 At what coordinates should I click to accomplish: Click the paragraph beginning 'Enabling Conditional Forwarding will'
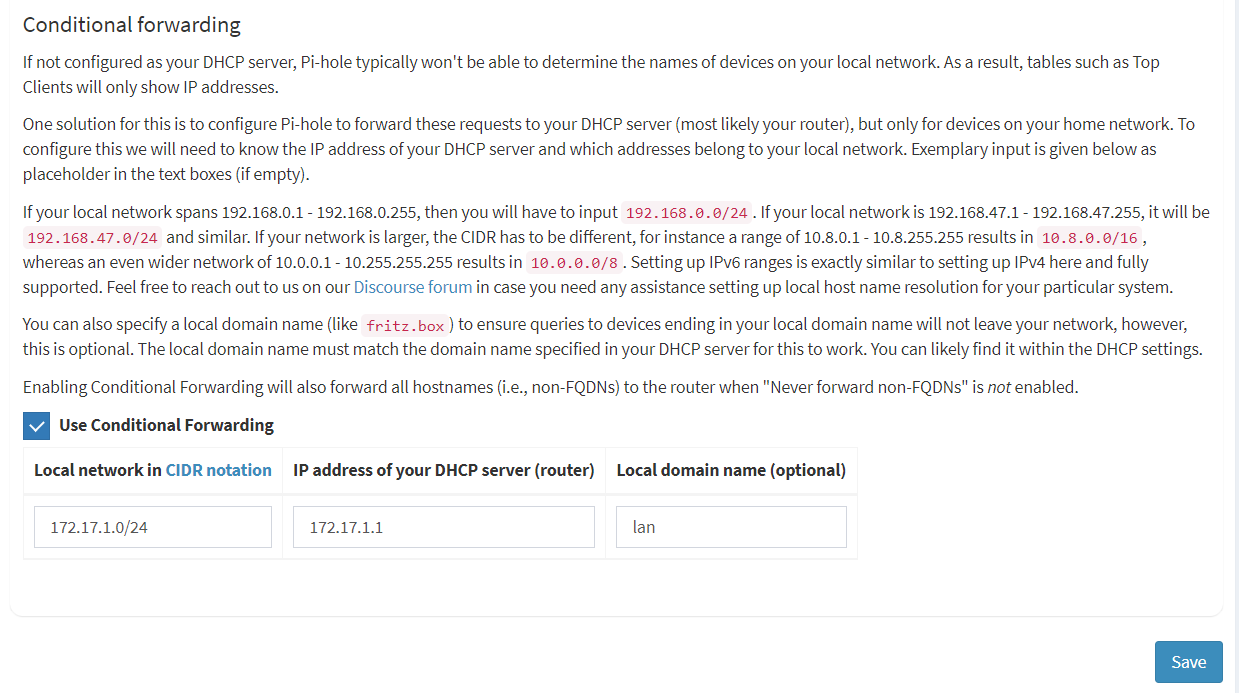pyautogui.click(x=551, y=387)
